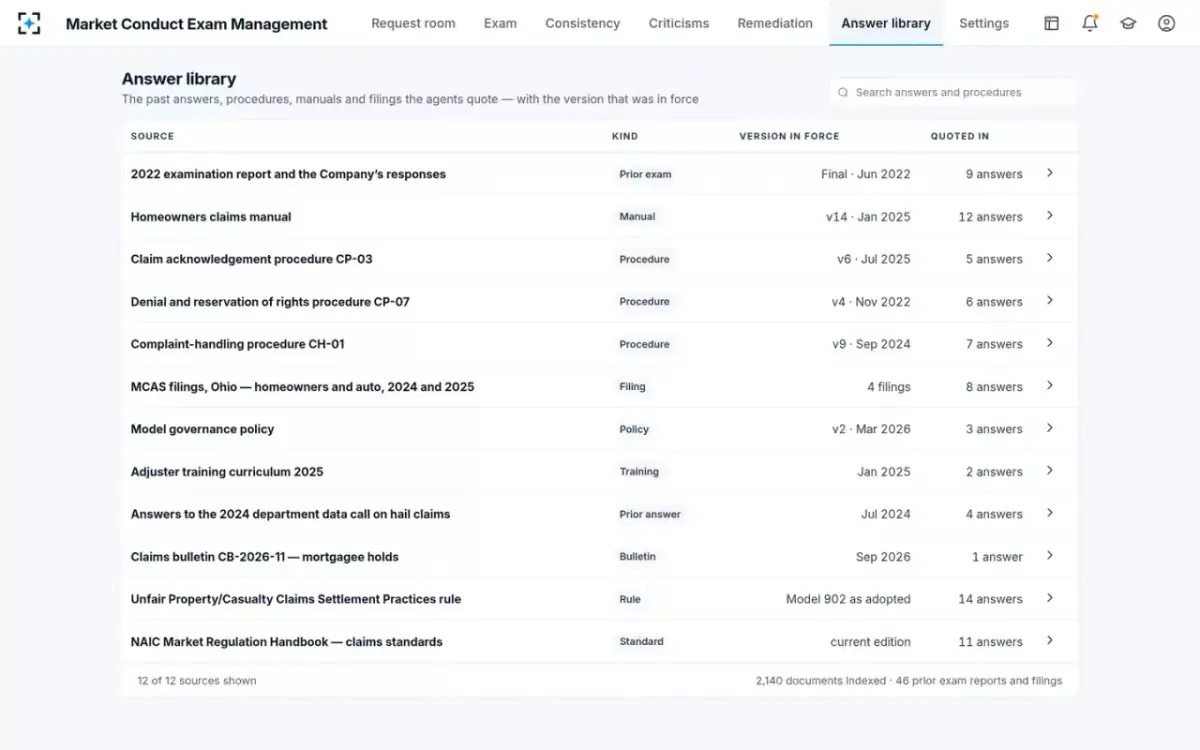This screenshot has width=1200, height=750.
Task: Expand the Model governance policy chevron
Action: (1050, 428)
